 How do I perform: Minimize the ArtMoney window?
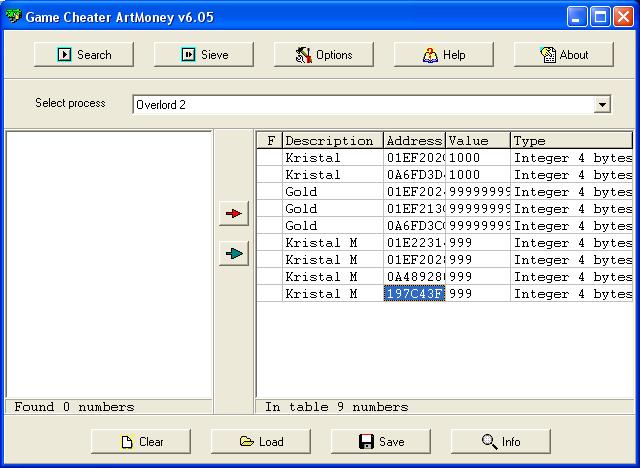click(x=577, y=17)
